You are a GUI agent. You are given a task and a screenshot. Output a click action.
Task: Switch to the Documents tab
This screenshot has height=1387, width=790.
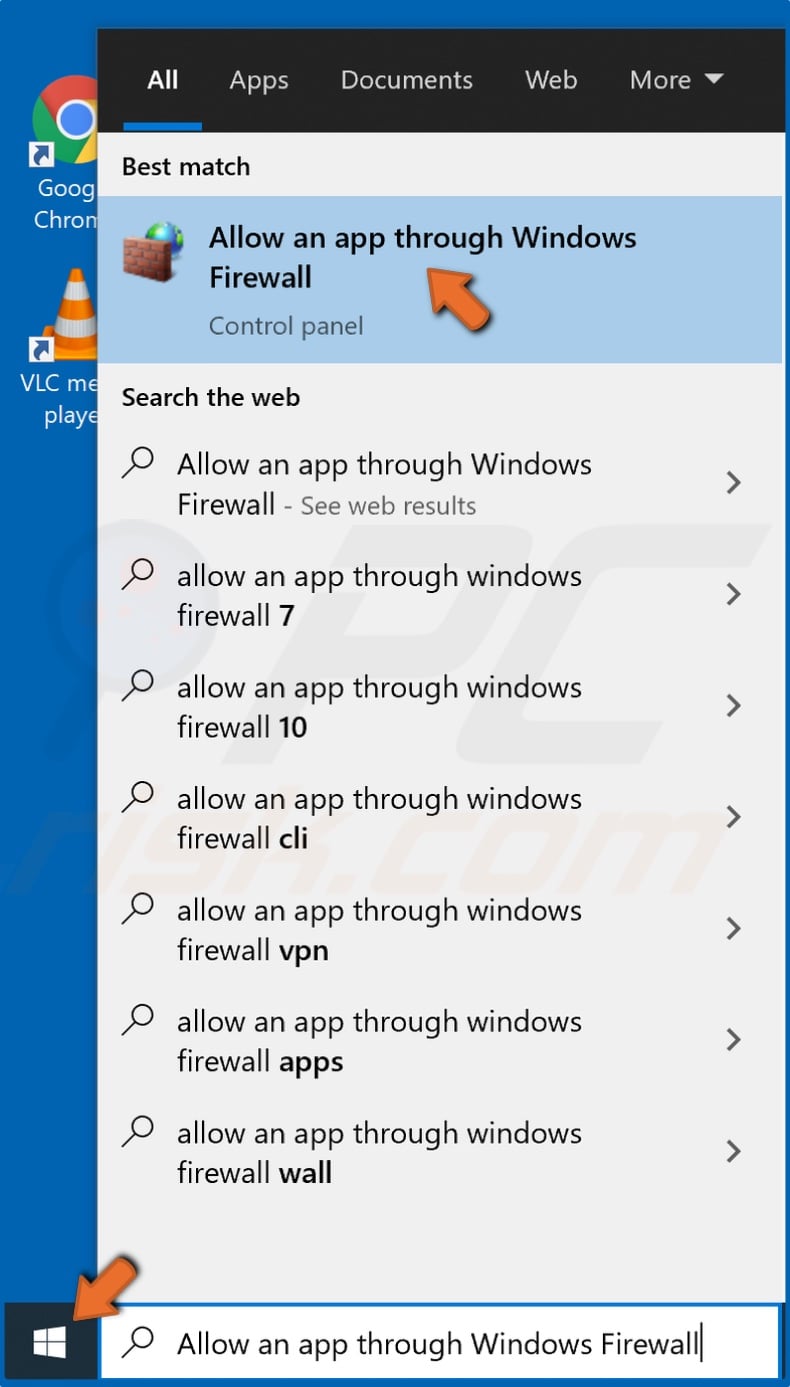pyautogui.click(x=406, y=80)
